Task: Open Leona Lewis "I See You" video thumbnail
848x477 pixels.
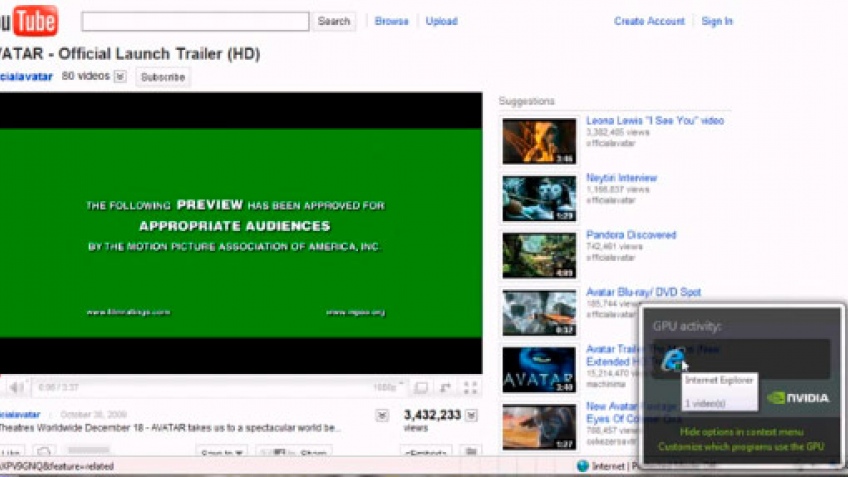Action: click(x=539, y=141)
